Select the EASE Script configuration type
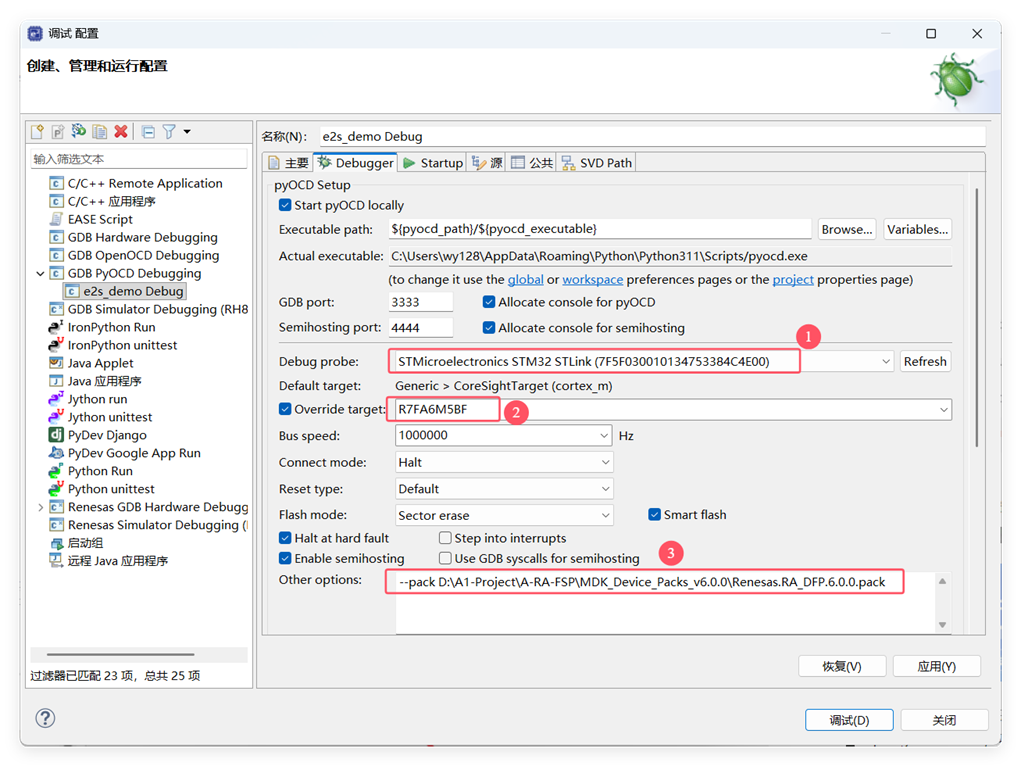1021x766 pixels. point(100,220)
